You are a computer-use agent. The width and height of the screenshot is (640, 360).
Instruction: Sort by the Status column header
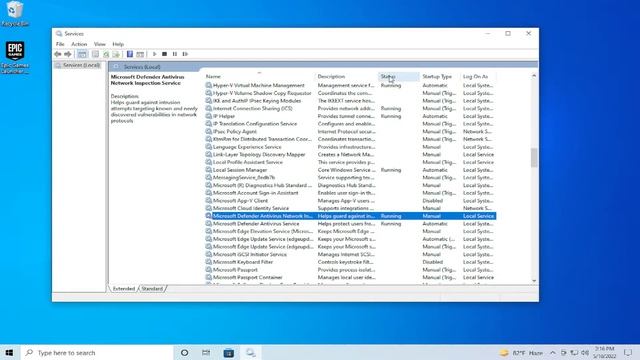coord(399,76)
